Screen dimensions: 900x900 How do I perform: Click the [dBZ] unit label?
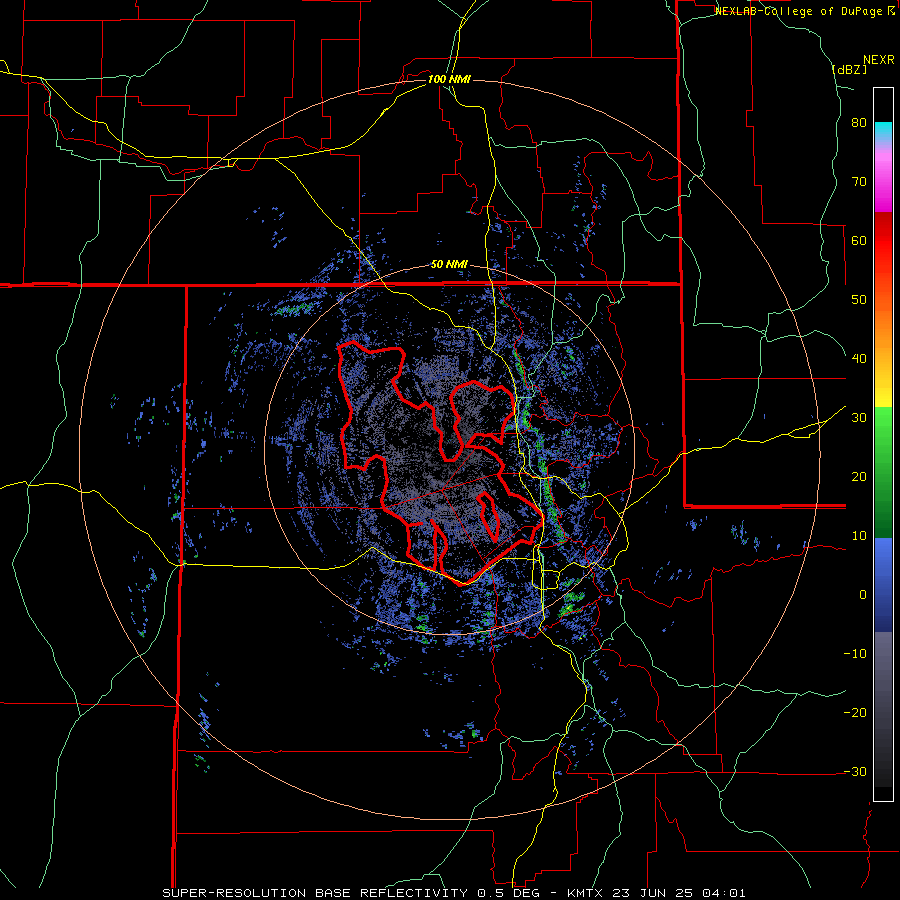[849, 70]
